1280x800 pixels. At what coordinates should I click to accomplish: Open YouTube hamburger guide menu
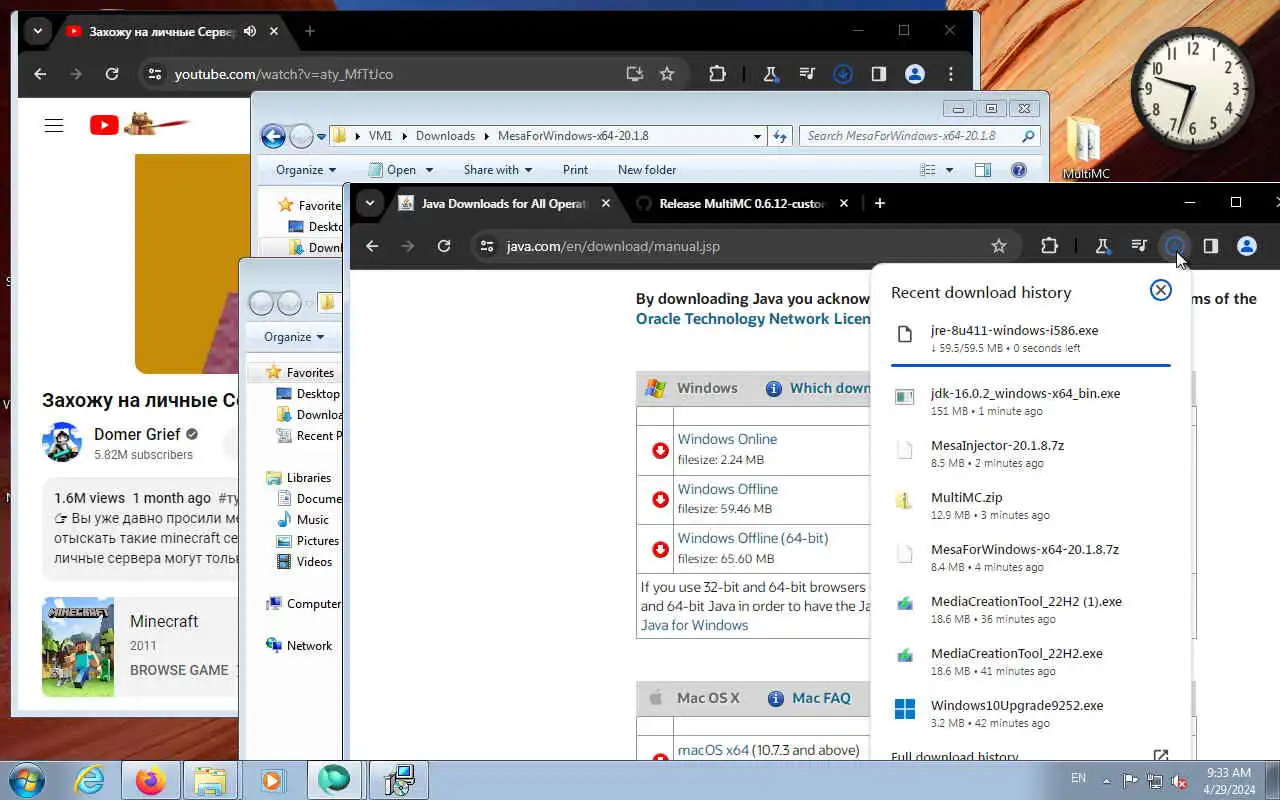pos(54,125)
